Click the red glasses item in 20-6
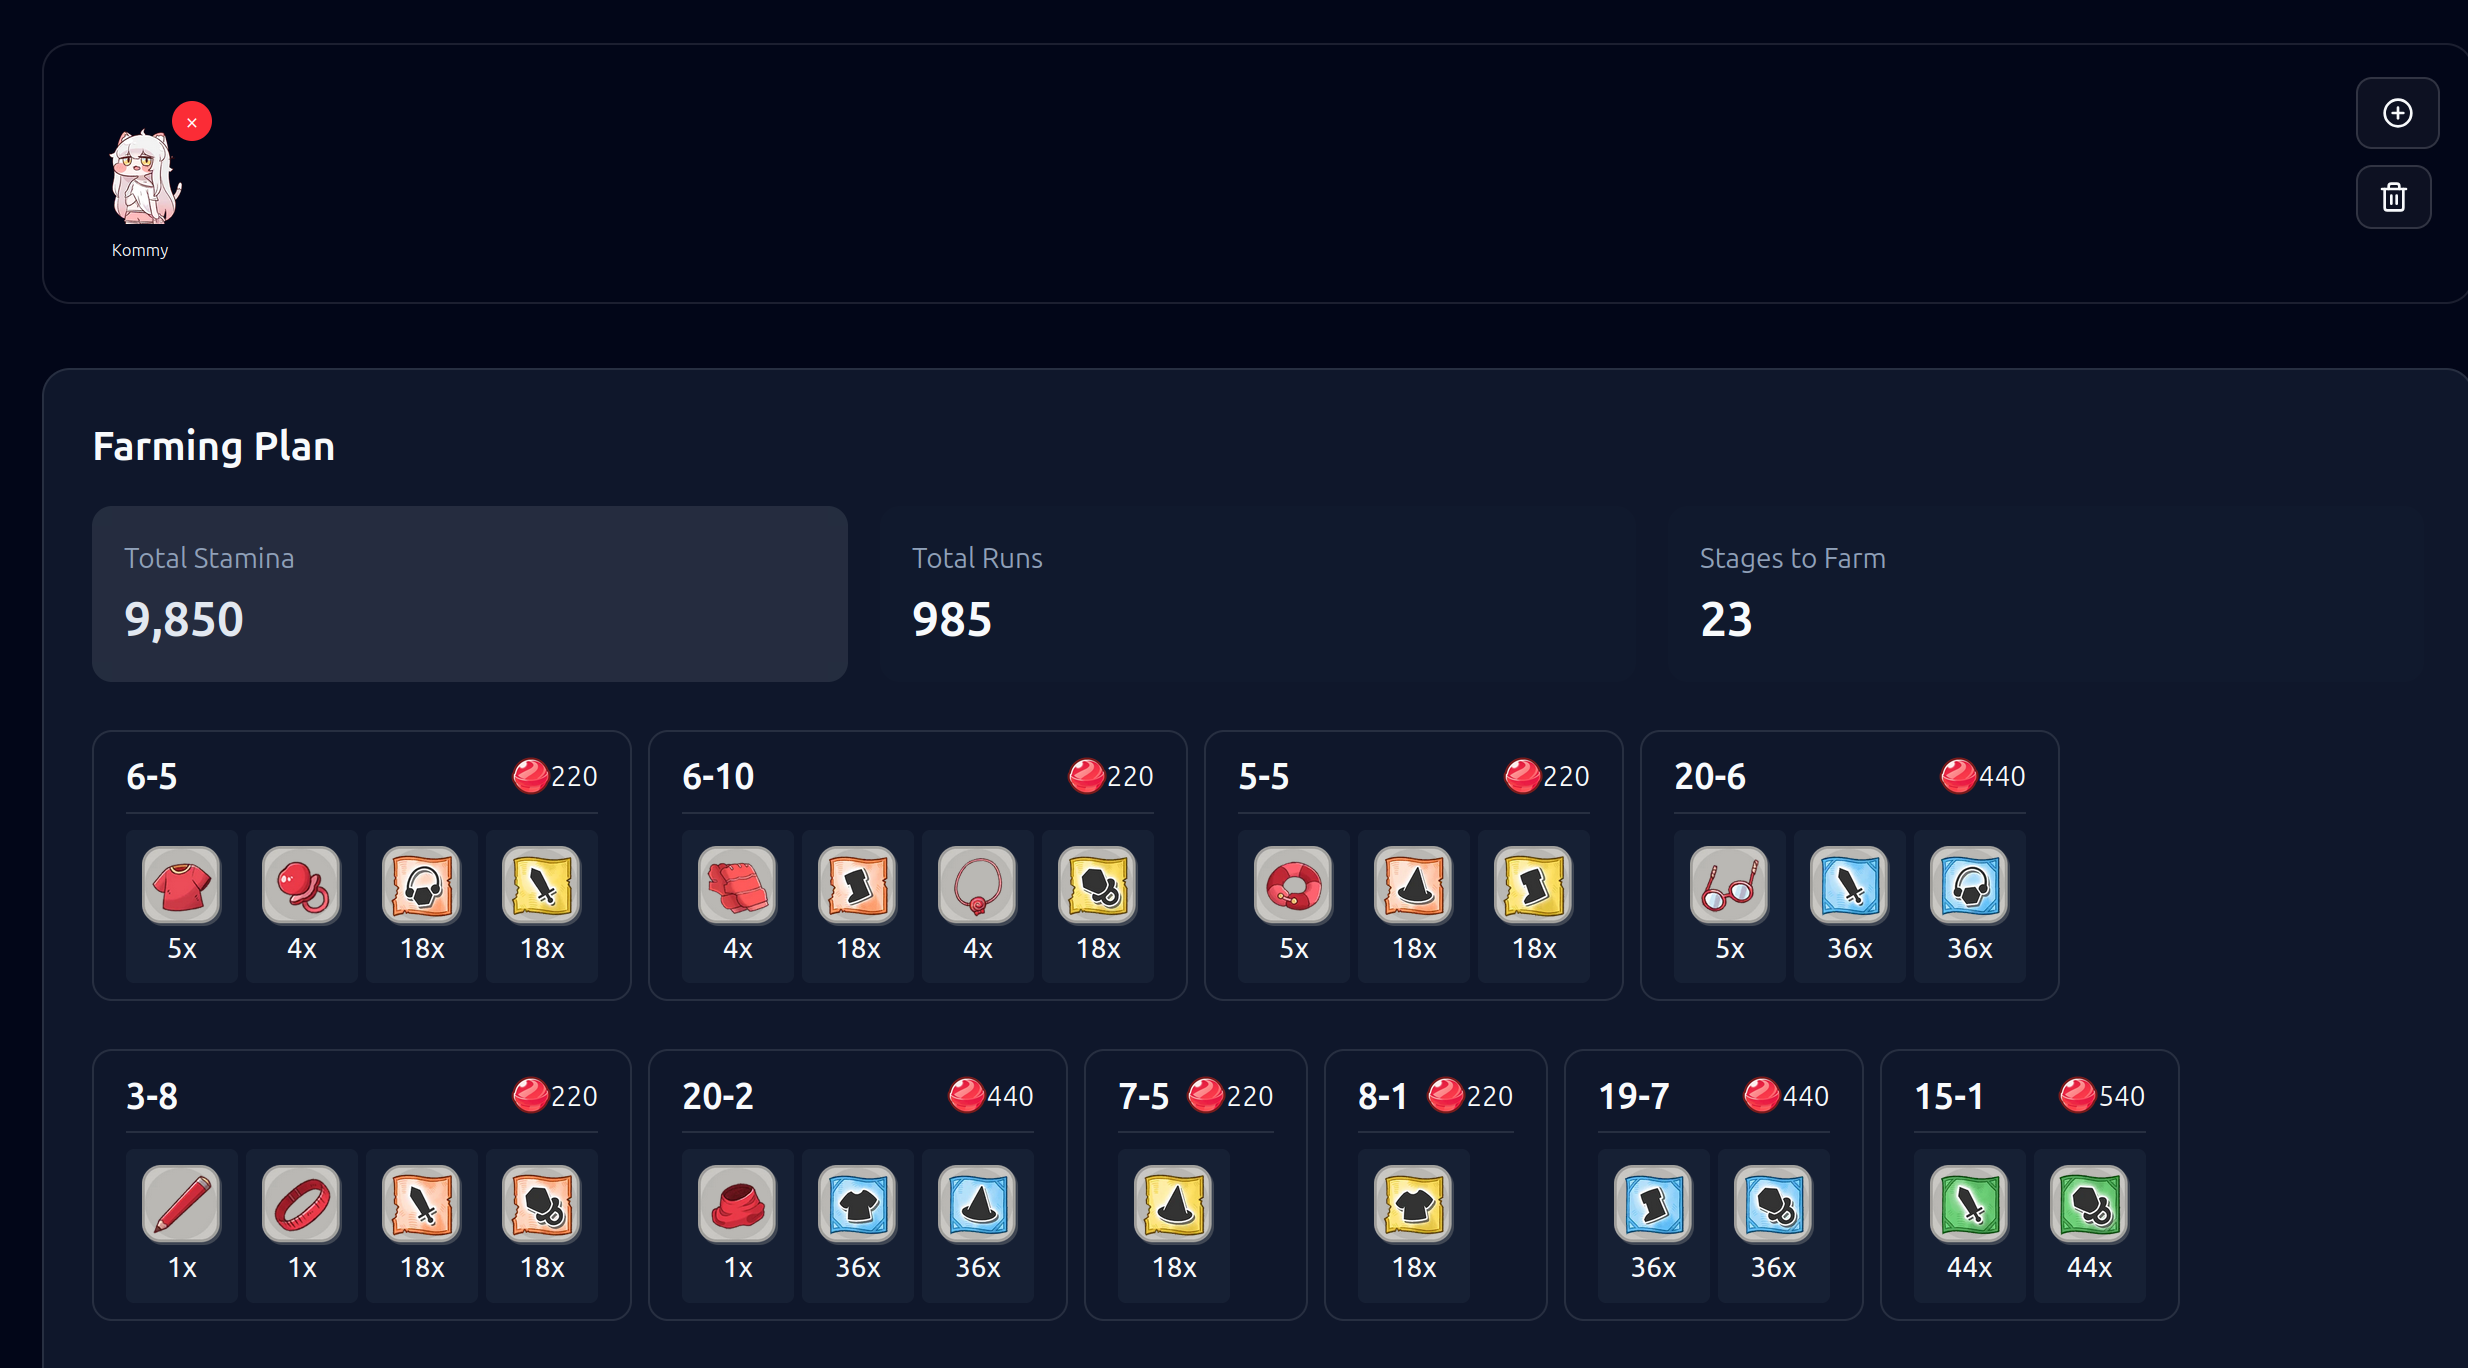2468x1368 pixels. coord(1729,885)
